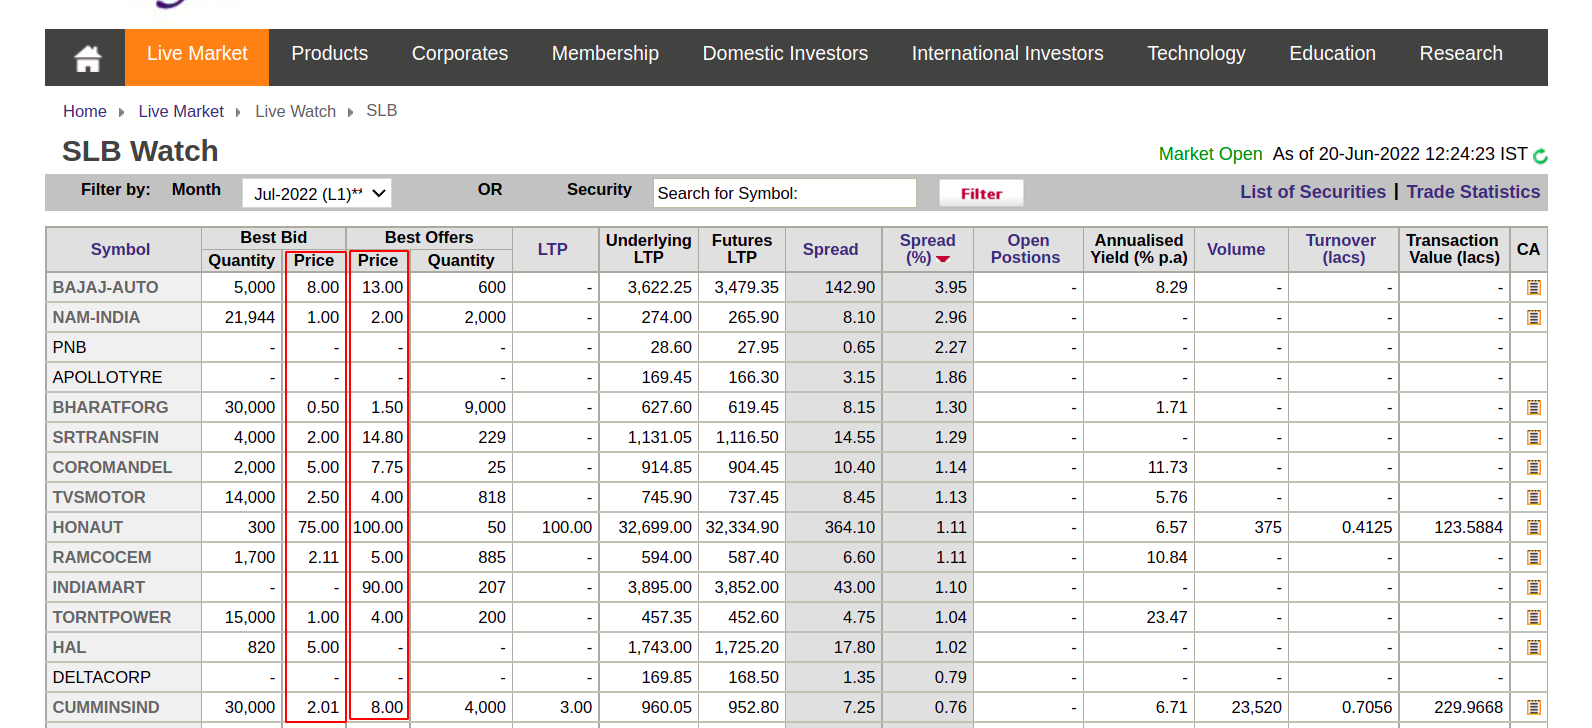Image resolution: width=1592 pixels, height=728 pixels.
Task: Select CUMMINSIND volume value 23,520
Action: pos(1256,708)
